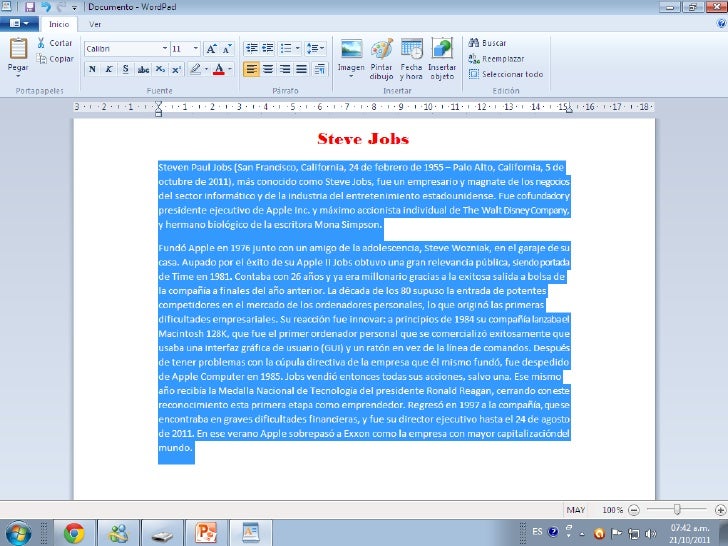This screenshot has width=728, height=546.
Task: Insert a Paint drawing (Pintar dibujo)
Action: coord(382,59)
